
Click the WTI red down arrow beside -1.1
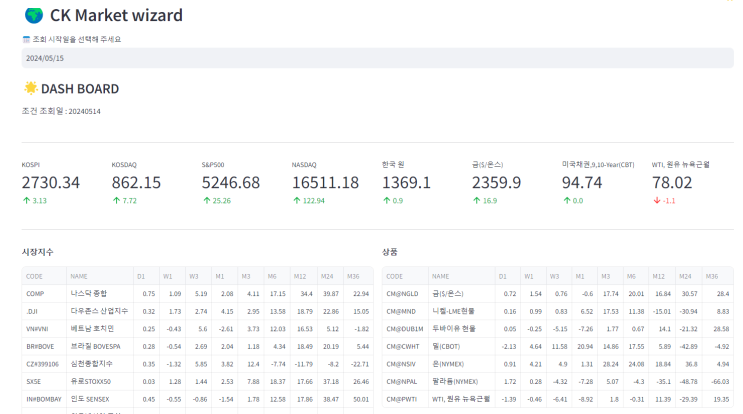point(657,200)
